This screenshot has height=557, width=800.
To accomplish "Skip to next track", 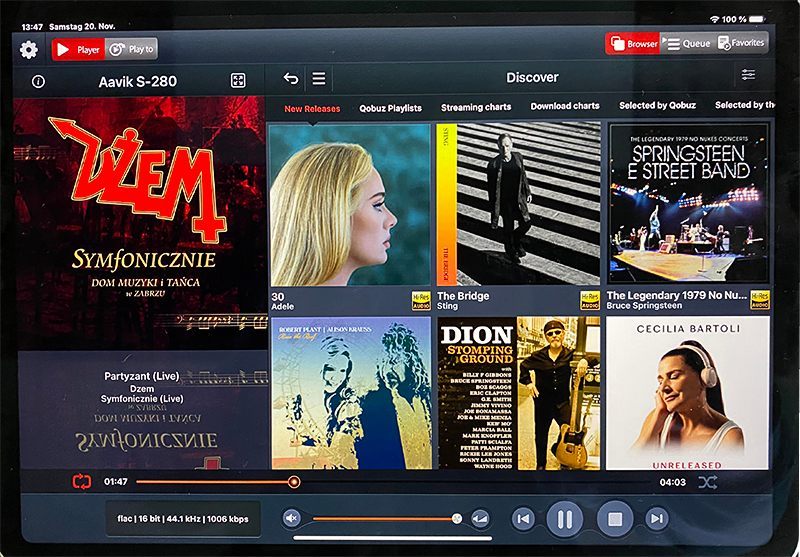I will tap(656, 519).
